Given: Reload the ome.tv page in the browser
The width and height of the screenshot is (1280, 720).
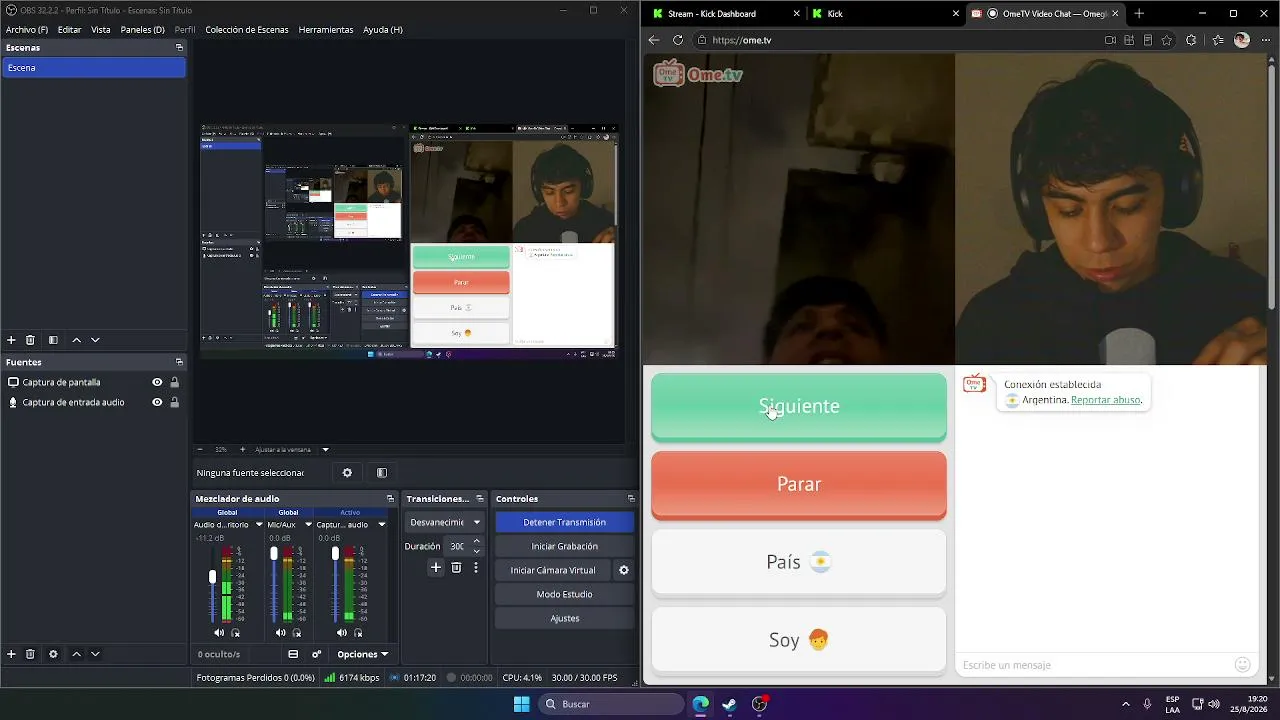Looking at the screenshot, I should pos(678,40).
